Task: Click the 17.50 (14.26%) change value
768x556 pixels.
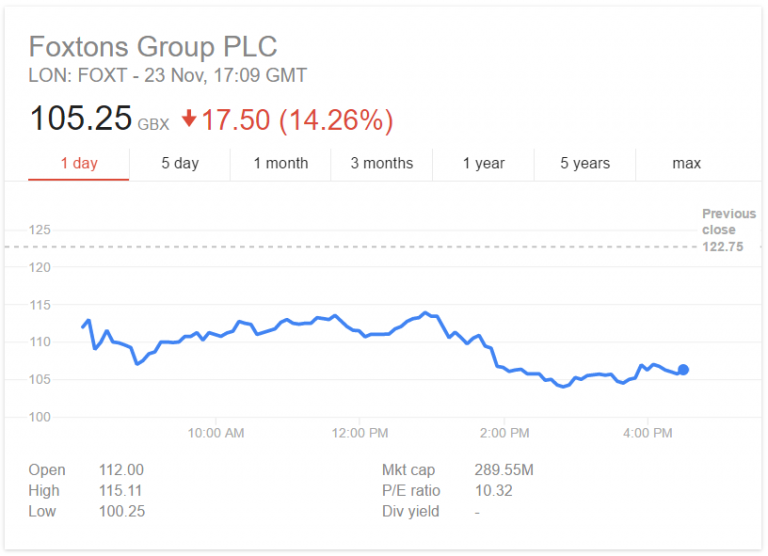Action: click(297, 120)
